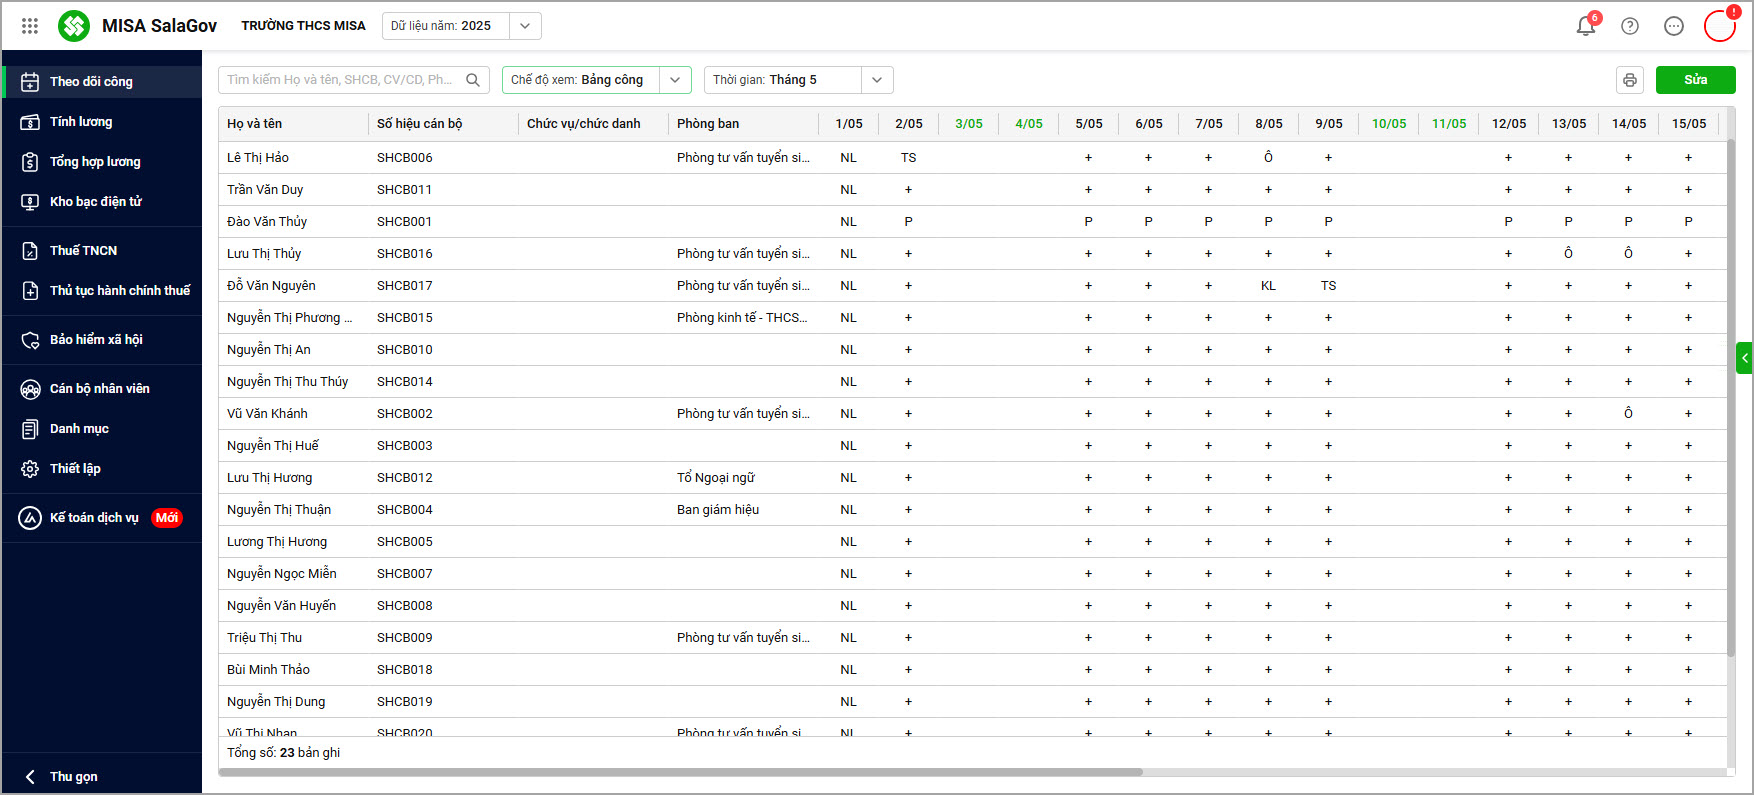Open the chat support bubble icon
The image size is (1754, 795).
1674,26
